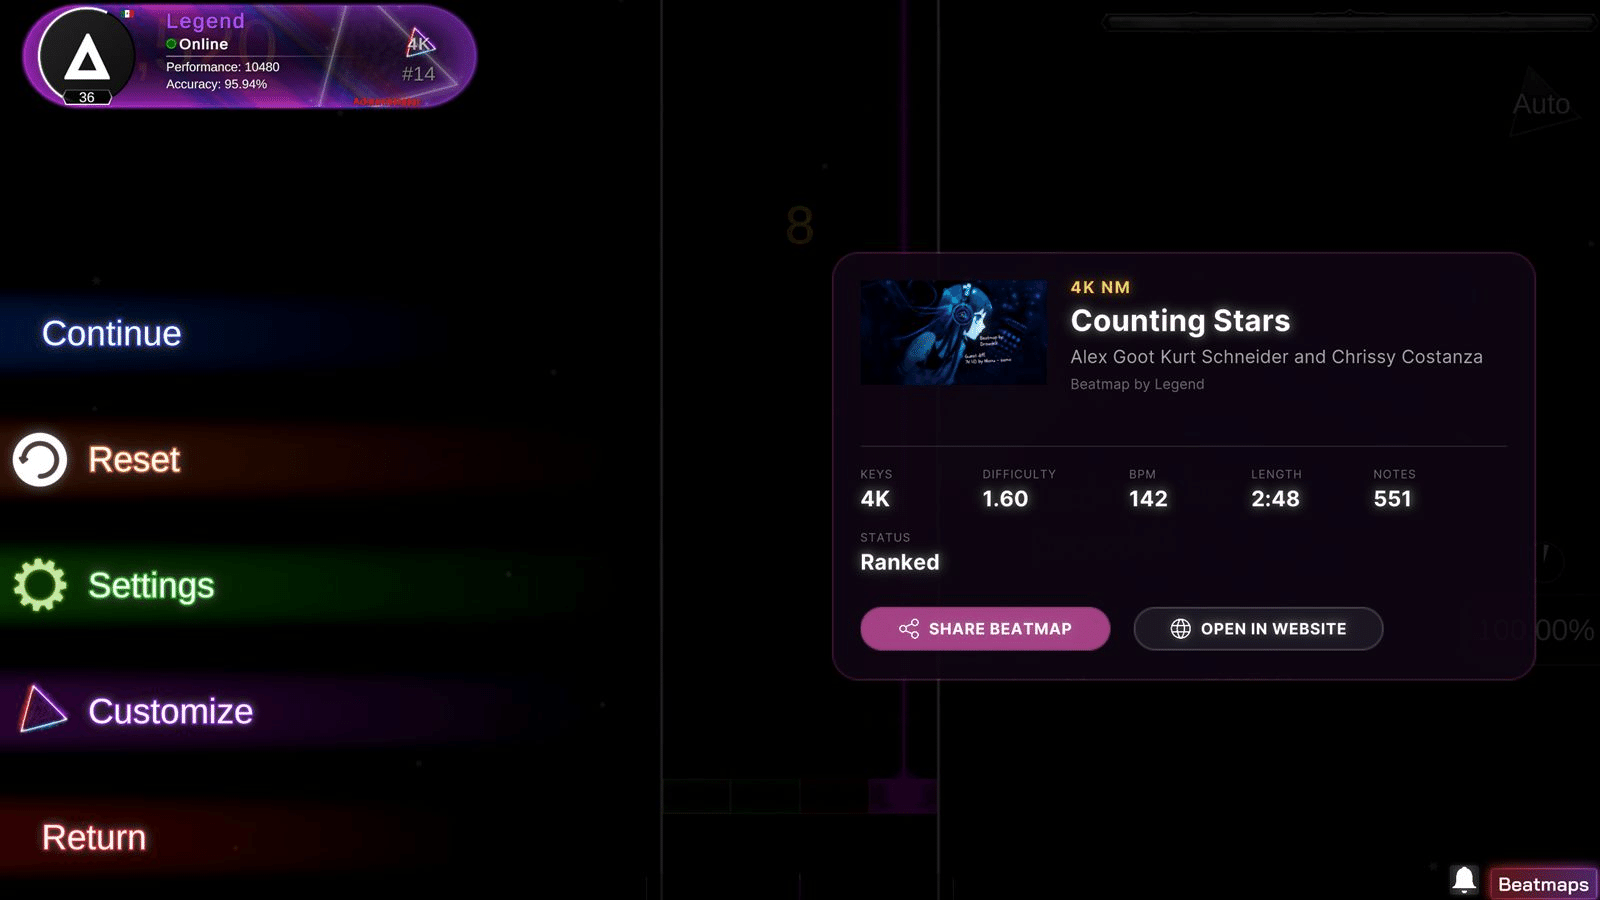Viewport: 1600px width, 900px height.
Task: Click the BPM value 142
Action: tap(1148, 499)
